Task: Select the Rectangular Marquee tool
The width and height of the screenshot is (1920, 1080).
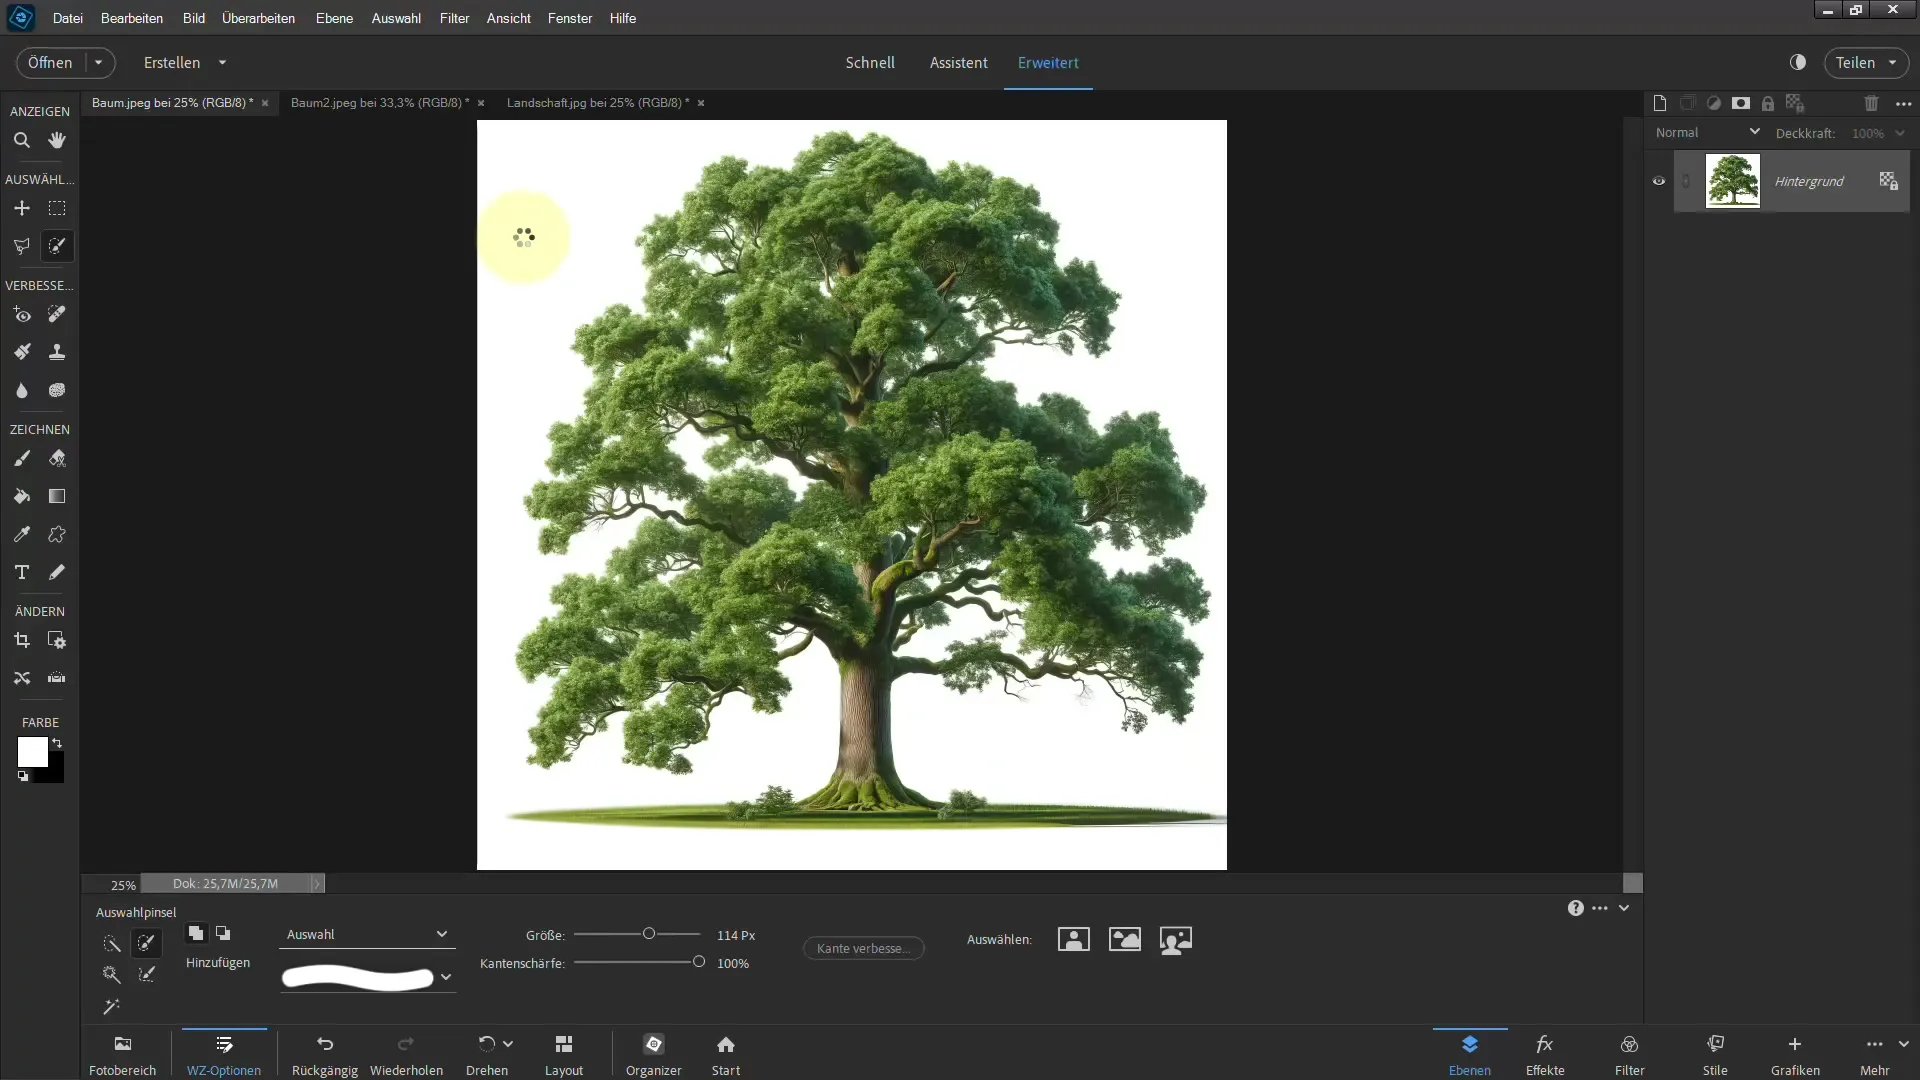Action: click(x=57, y=208)
